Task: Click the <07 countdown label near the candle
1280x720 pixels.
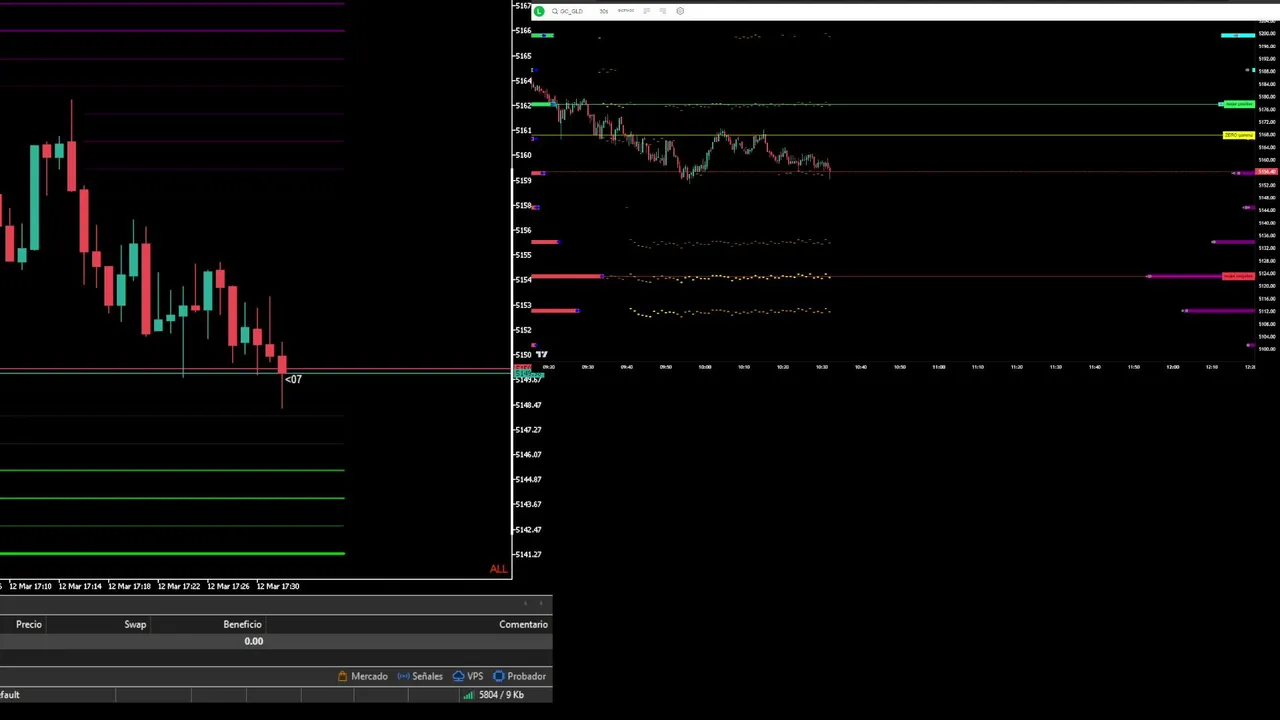Action: click(x=293, y=379)
